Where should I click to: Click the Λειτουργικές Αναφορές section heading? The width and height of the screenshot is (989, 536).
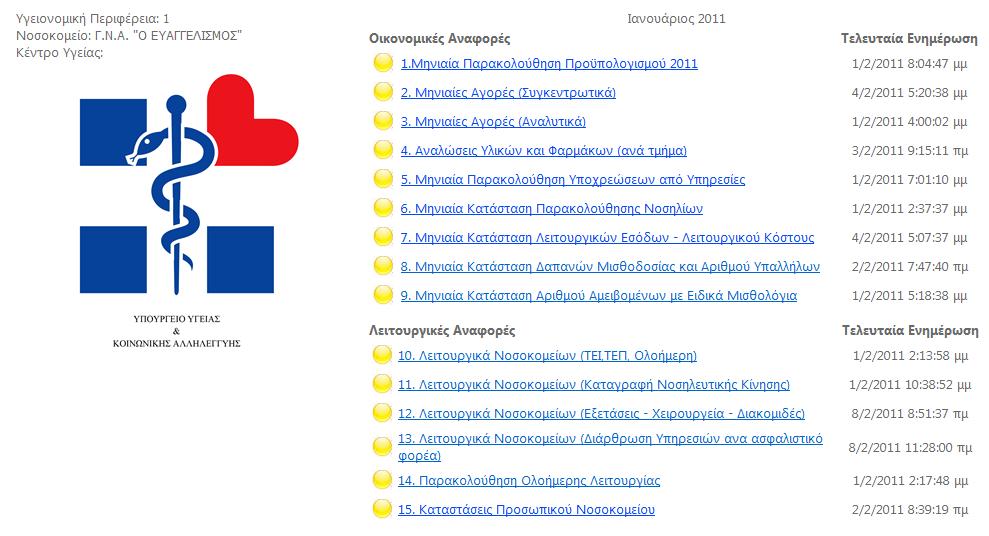[x=442, y=330]
